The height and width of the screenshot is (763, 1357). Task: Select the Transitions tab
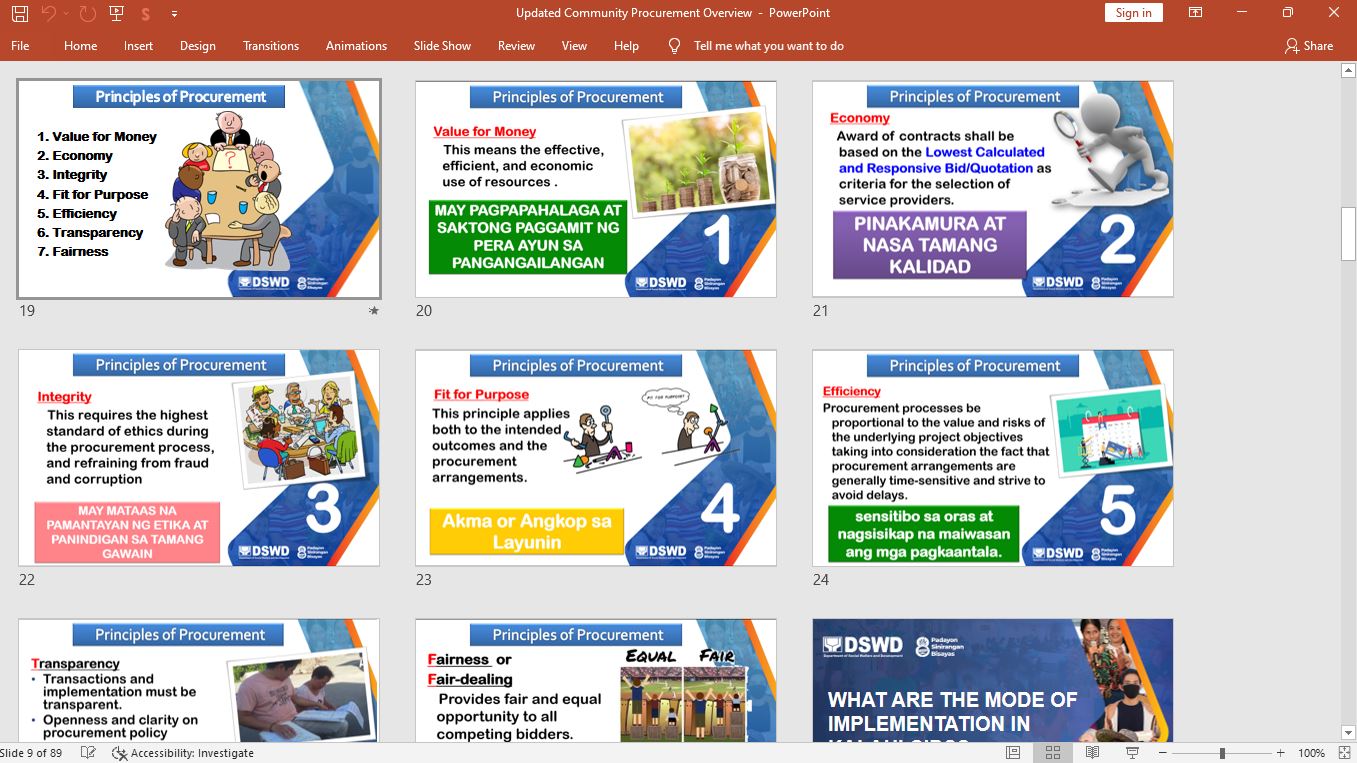point(271,46)
